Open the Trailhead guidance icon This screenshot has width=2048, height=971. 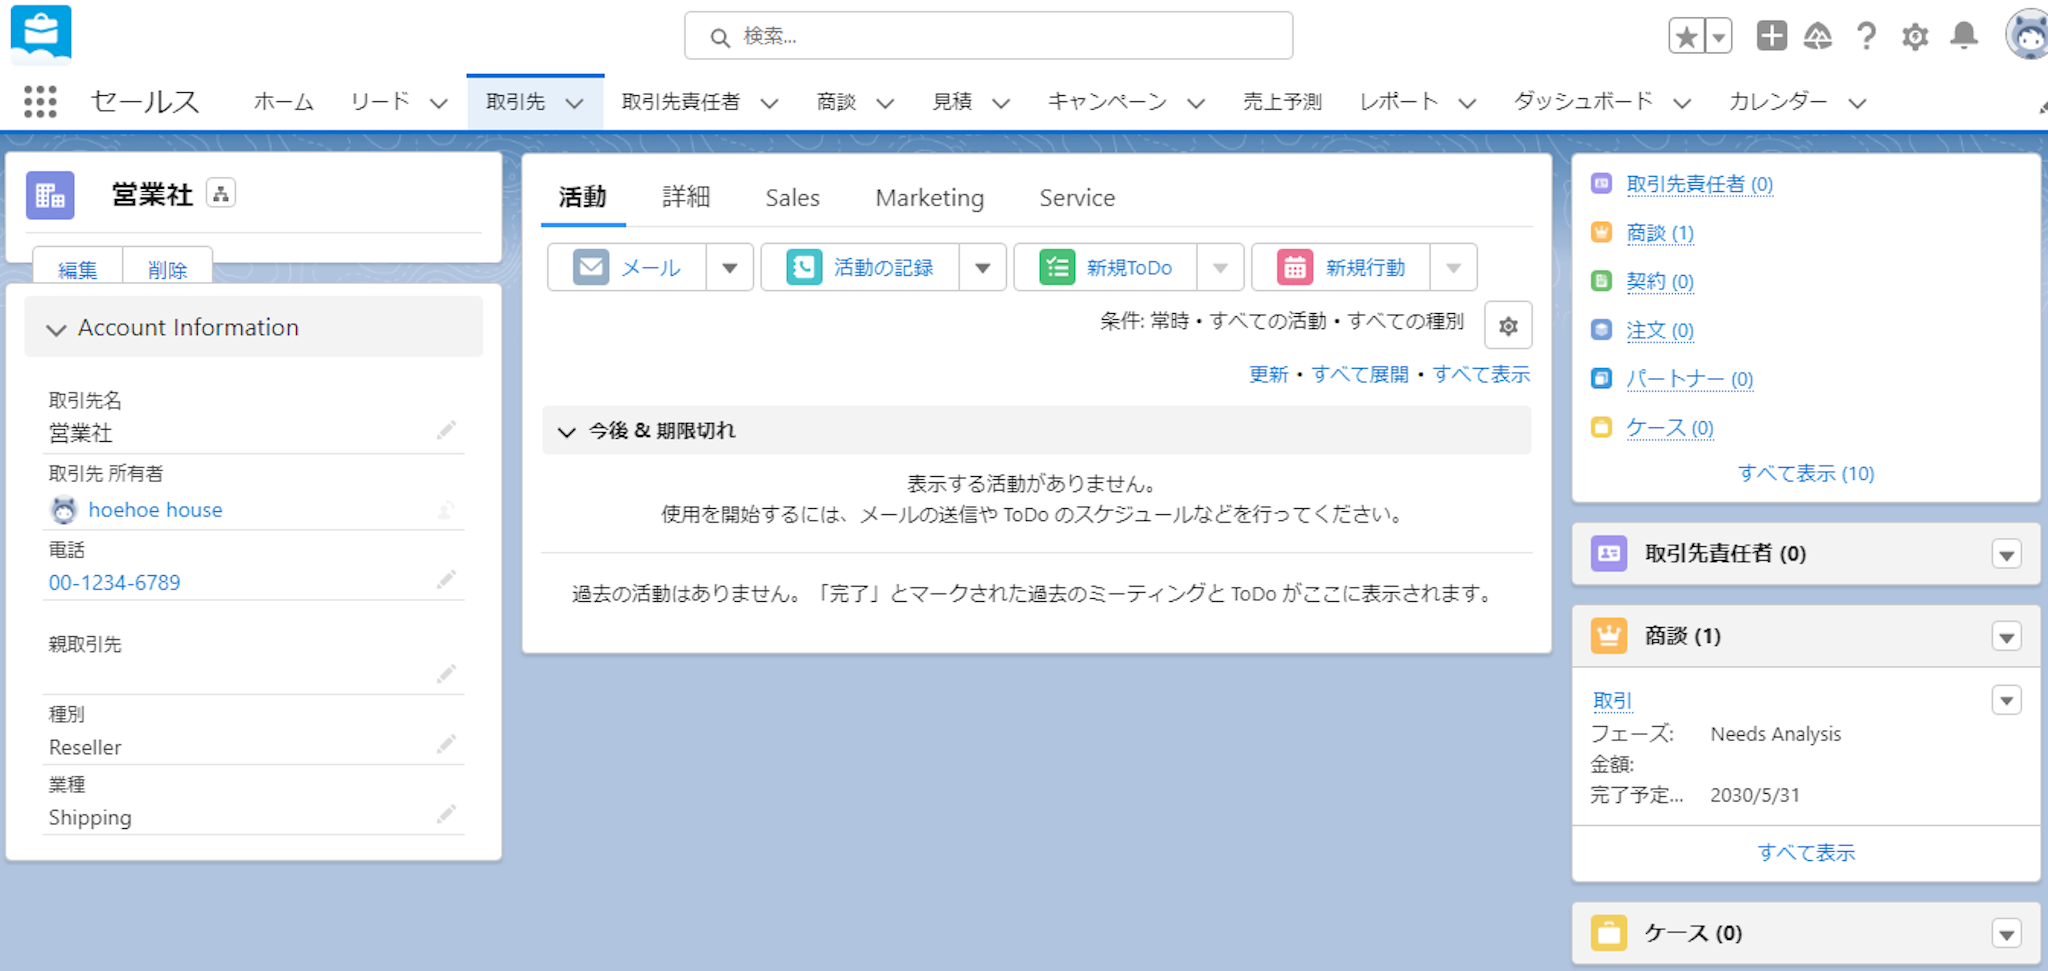[x=1817, y=37]
